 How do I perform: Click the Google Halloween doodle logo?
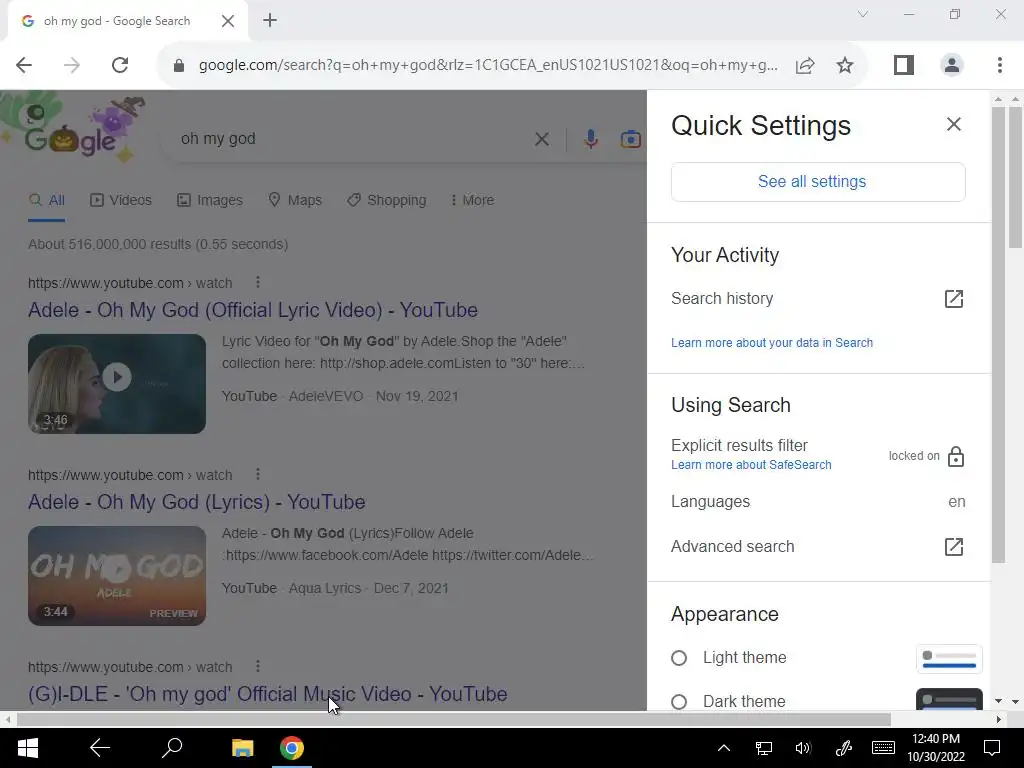(73, 129)
